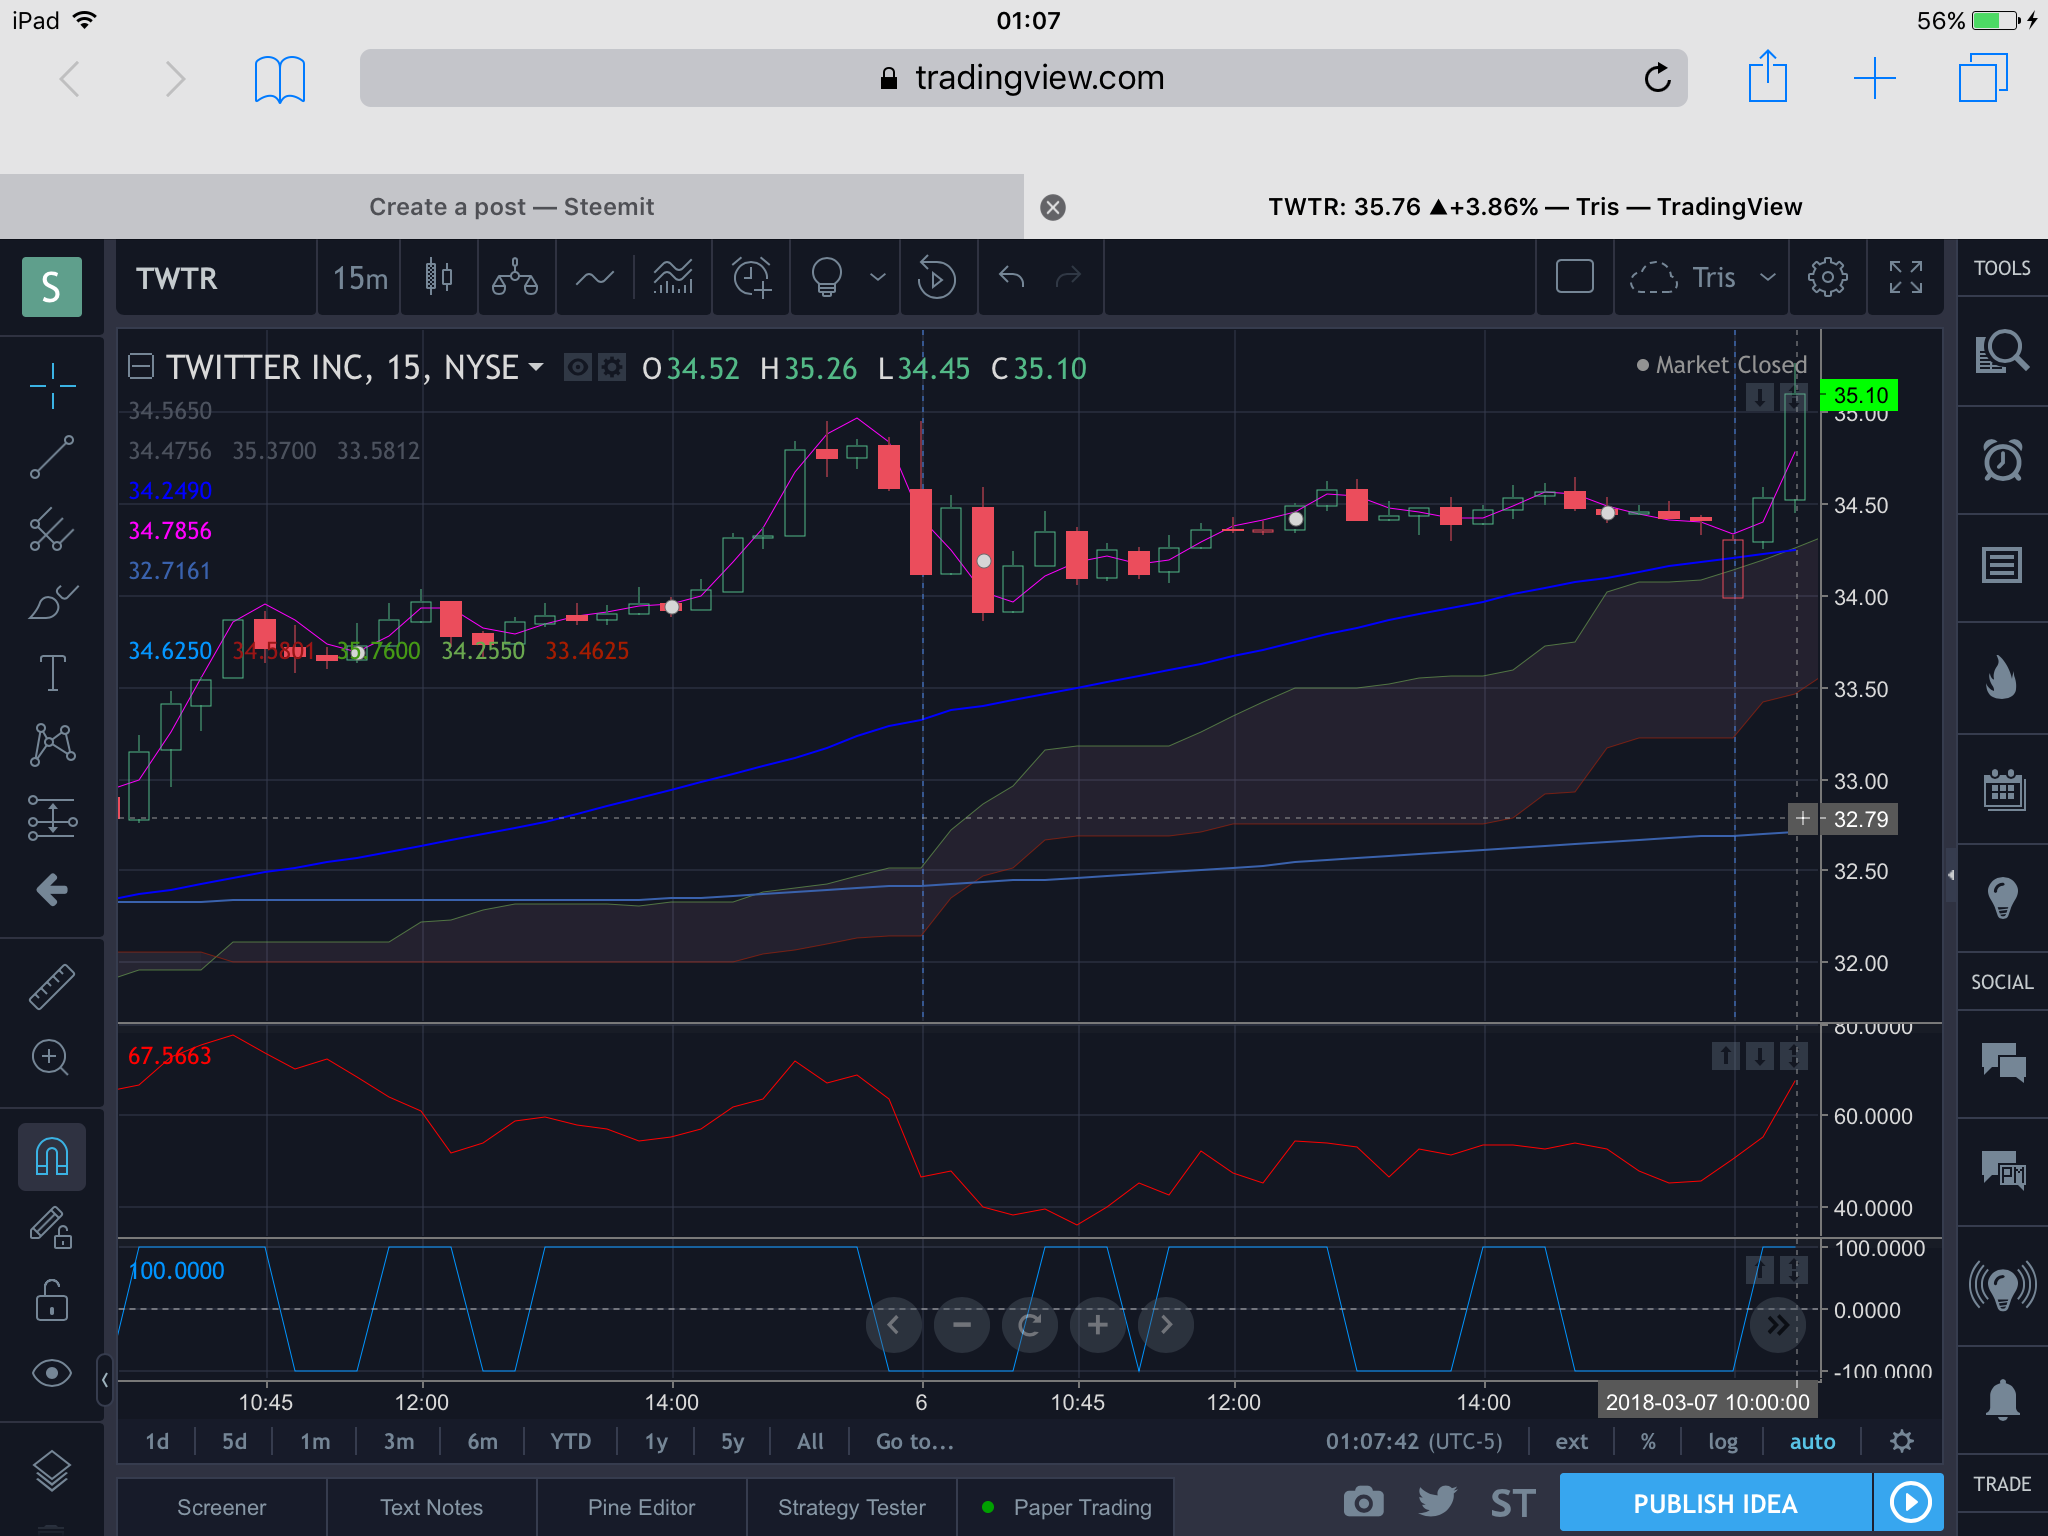Viewport: 2048px width, 1536px height.
Task: Click the back arrow icon in left toolbar
Action: pyautogui.click(x=52, y=889)
